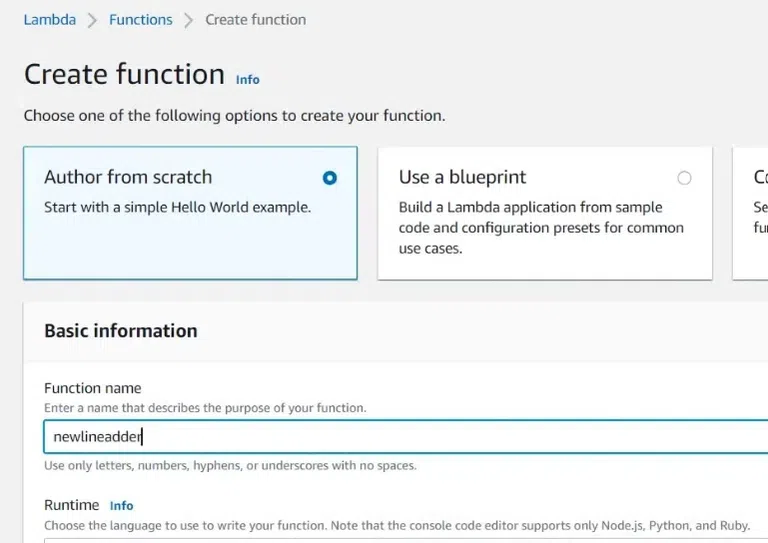Screen dimensions: 768x543
Task: Click the Create function breadcrumb text
Action: click(x=255, y=19)
